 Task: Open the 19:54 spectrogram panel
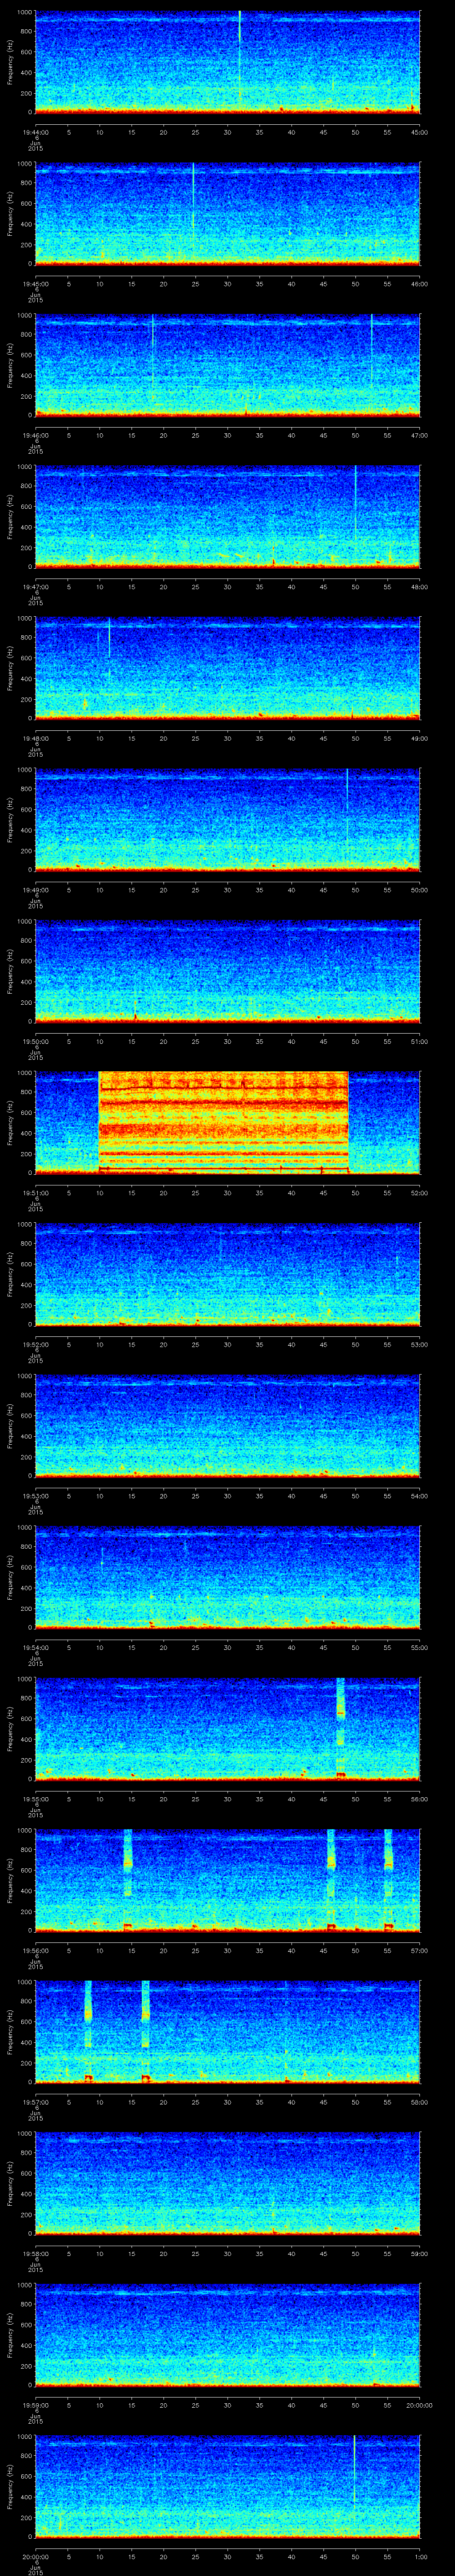(227, 1576)
